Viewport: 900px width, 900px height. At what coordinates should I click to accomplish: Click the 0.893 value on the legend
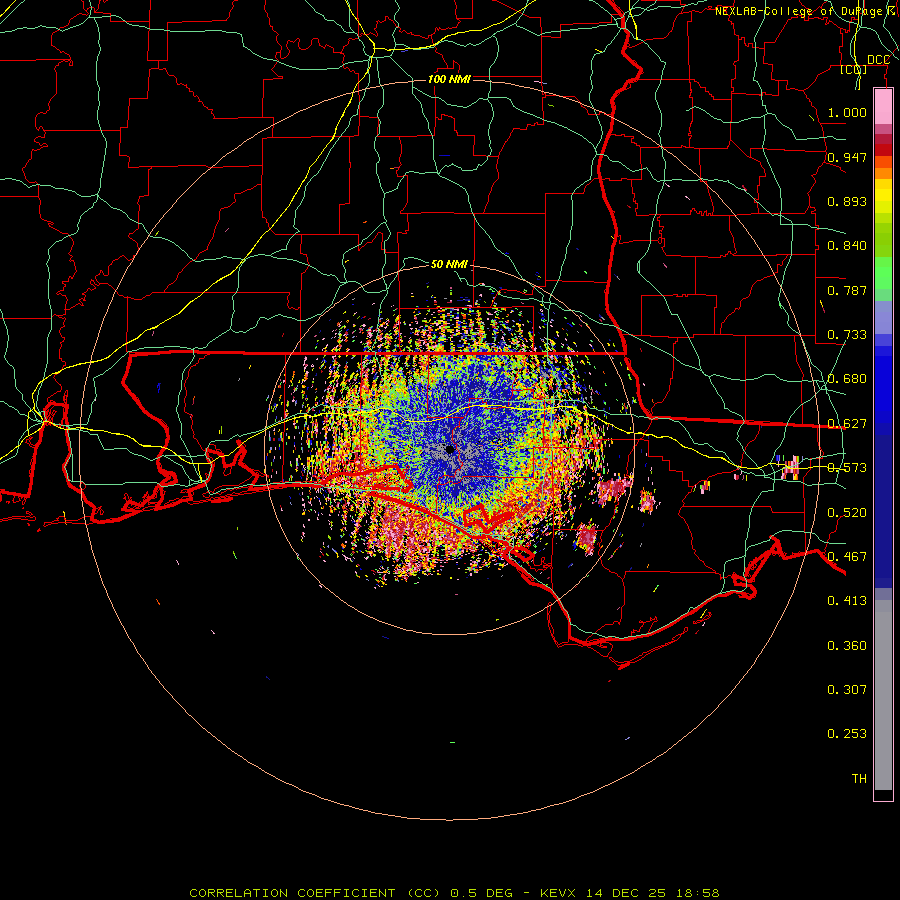[x=847, y=201]
